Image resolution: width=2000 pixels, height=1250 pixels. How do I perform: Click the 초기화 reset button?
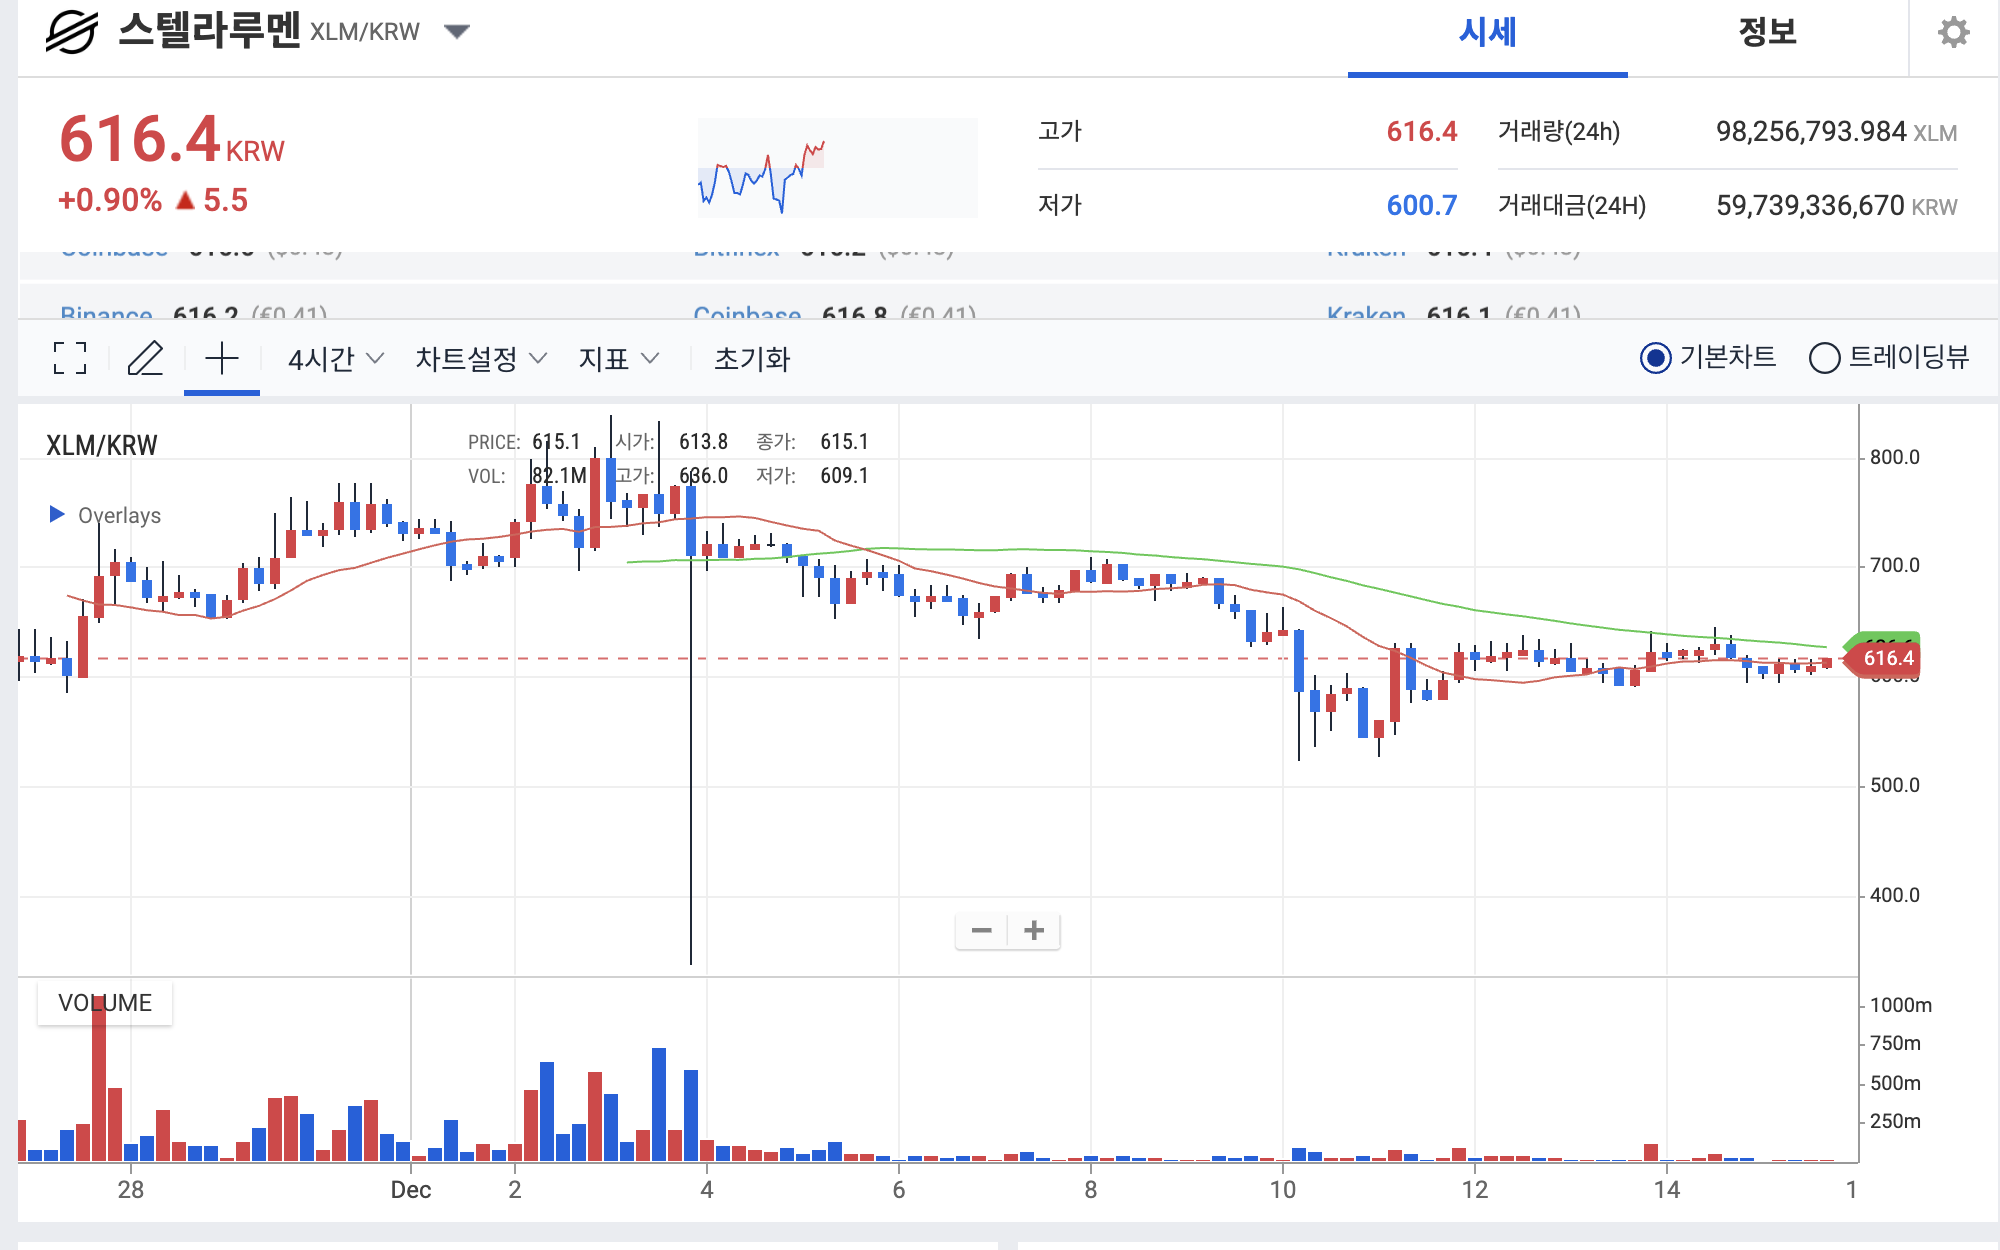pos(752,359)
